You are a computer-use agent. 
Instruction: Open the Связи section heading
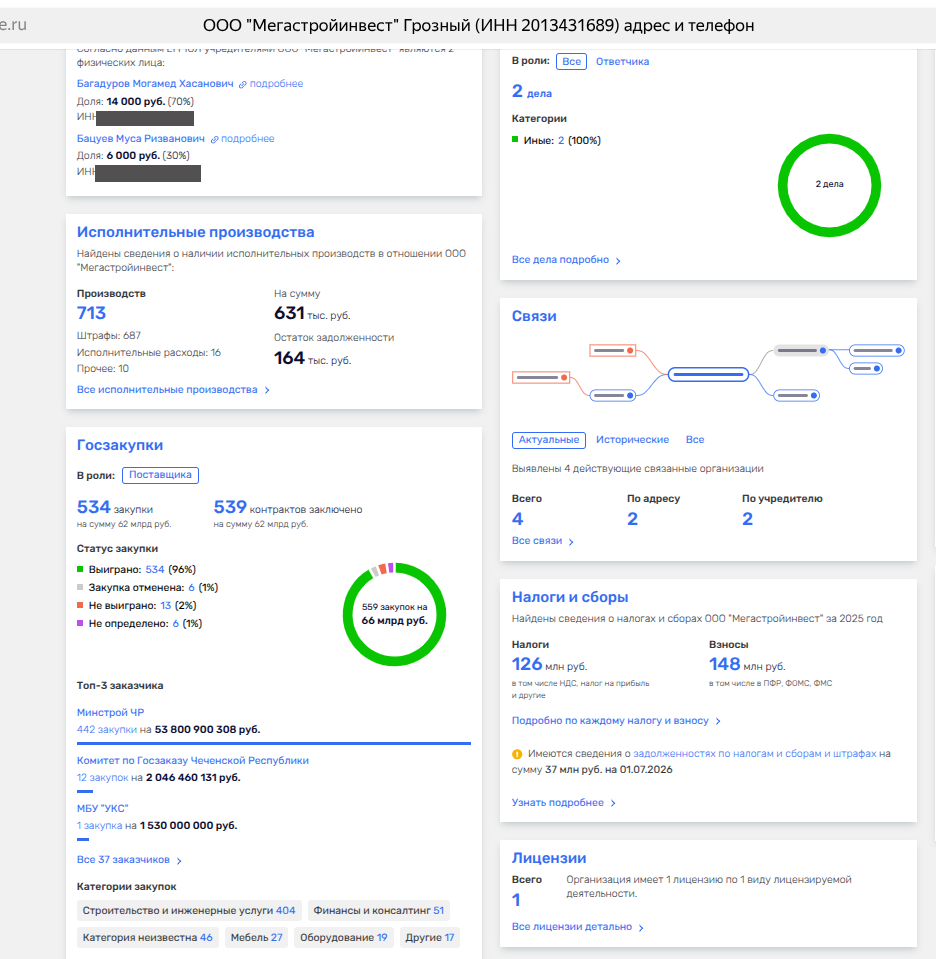click(534, 316)
